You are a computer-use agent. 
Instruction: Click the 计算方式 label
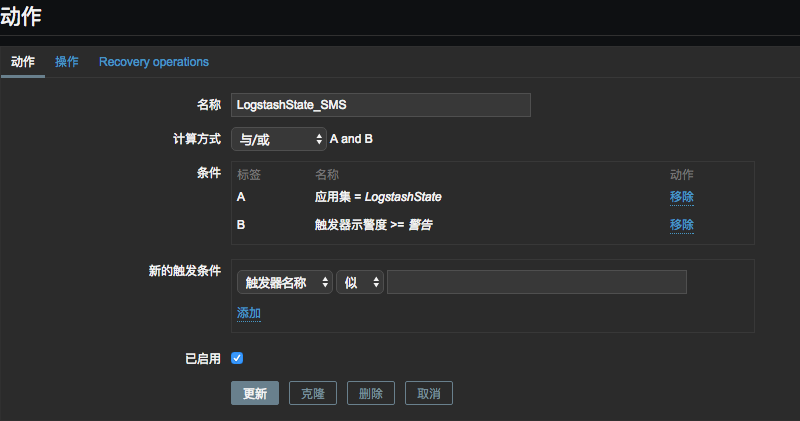pyautogui.click(x=197, y=139)
